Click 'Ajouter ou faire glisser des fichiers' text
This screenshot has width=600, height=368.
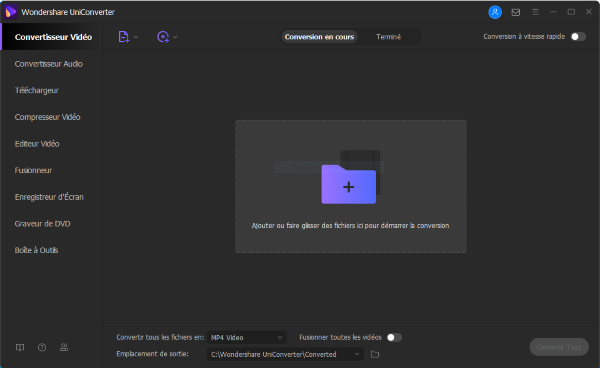click(x=350, y=226)
